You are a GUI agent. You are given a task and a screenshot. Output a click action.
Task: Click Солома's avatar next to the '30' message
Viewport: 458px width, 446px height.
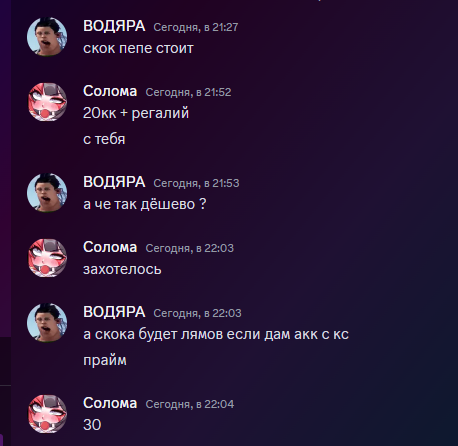(x=47, y=414)
